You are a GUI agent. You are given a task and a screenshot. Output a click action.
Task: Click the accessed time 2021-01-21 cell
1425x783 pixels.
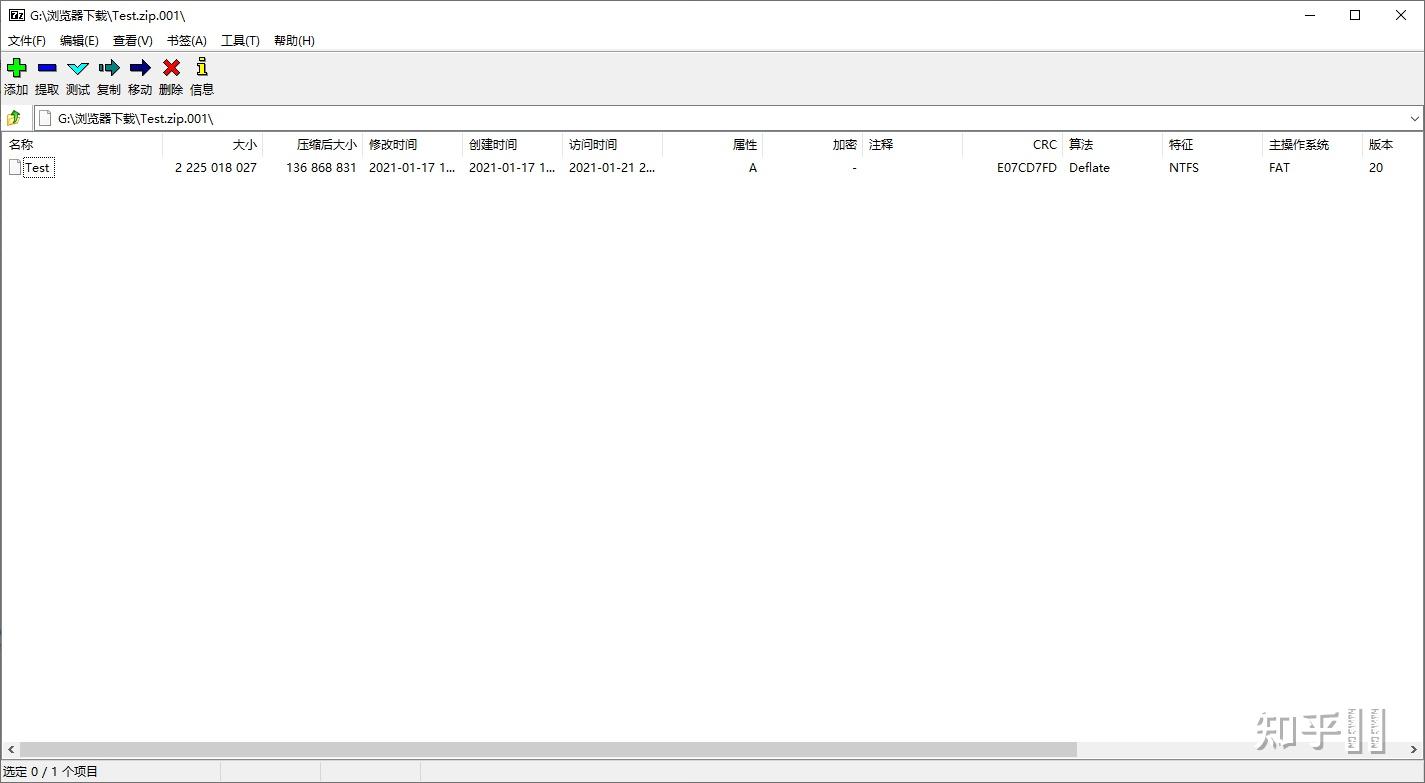pyautogui.click(x=612, y=168)
